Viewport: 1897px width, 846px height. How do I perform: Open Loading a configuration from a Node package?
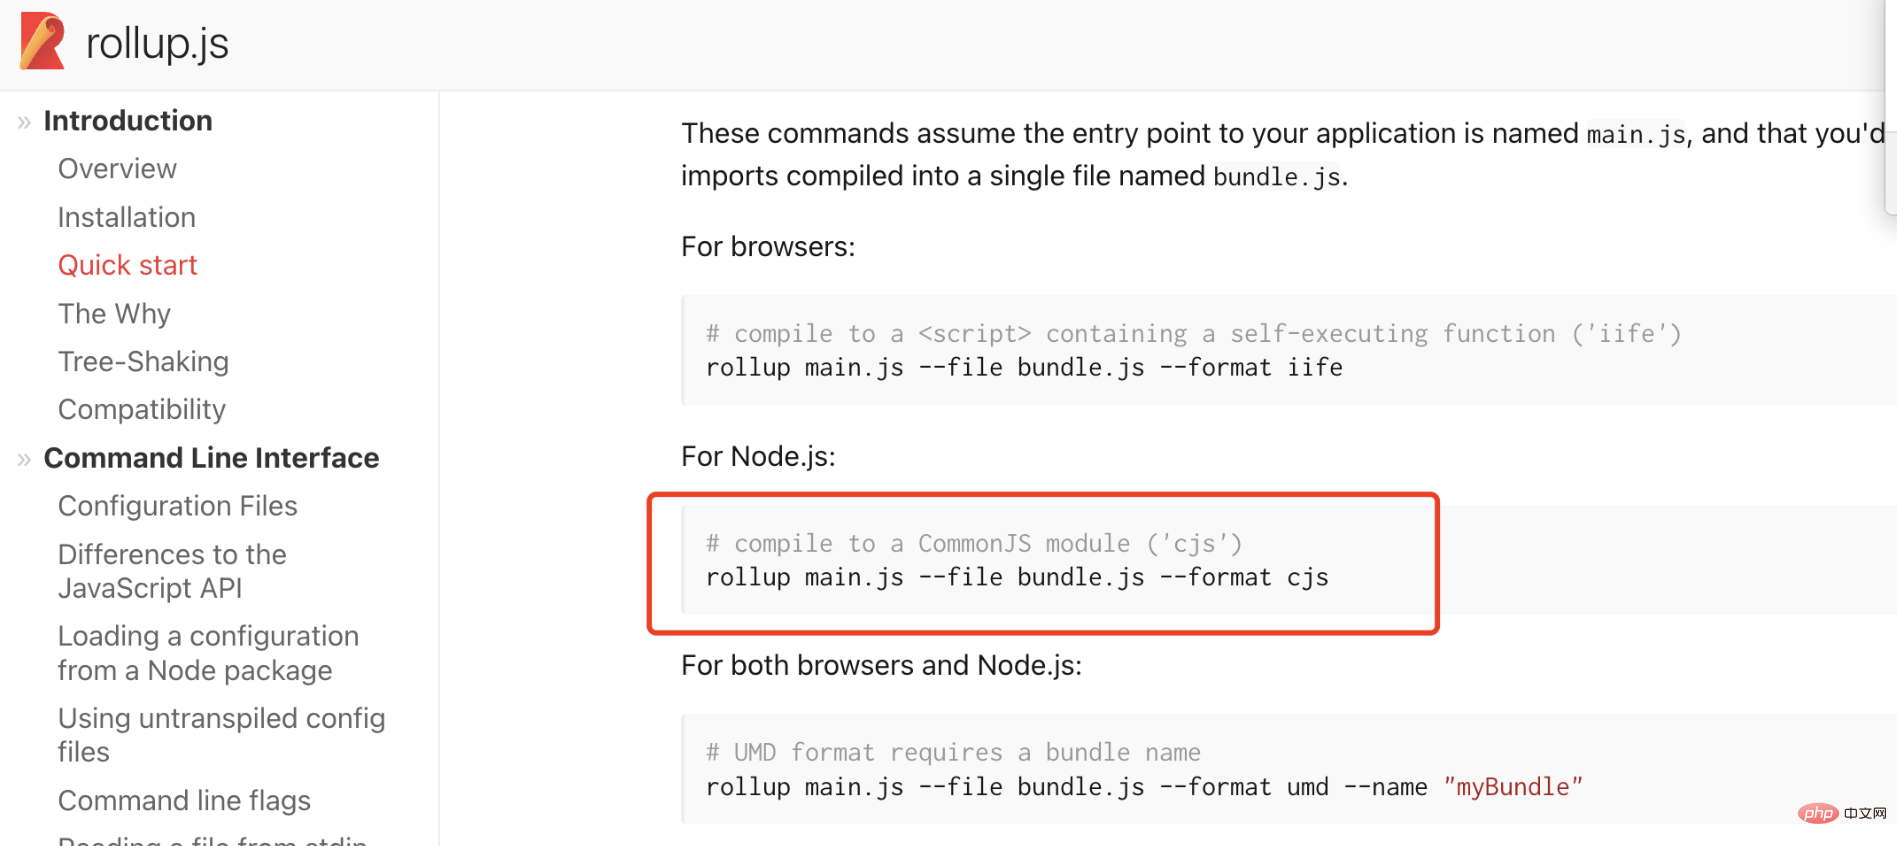click(208, 653)
